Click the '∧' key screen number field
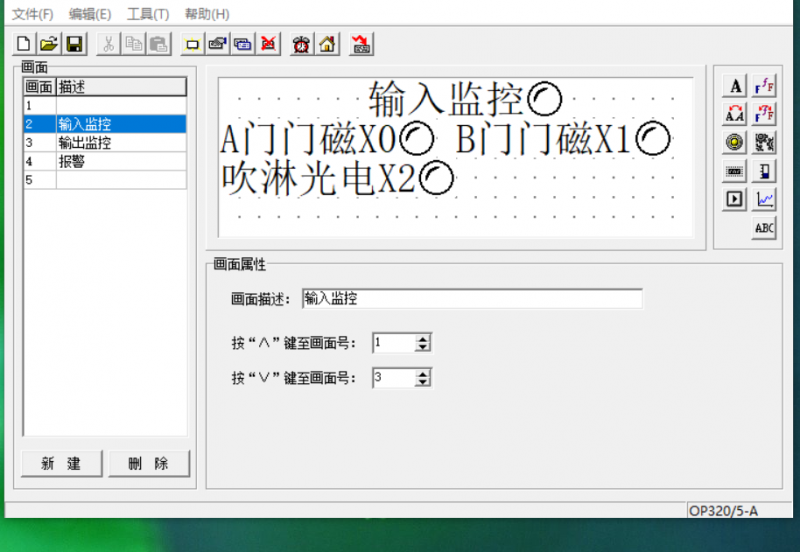Screen dimensions: 800x552 pos(394,343)
